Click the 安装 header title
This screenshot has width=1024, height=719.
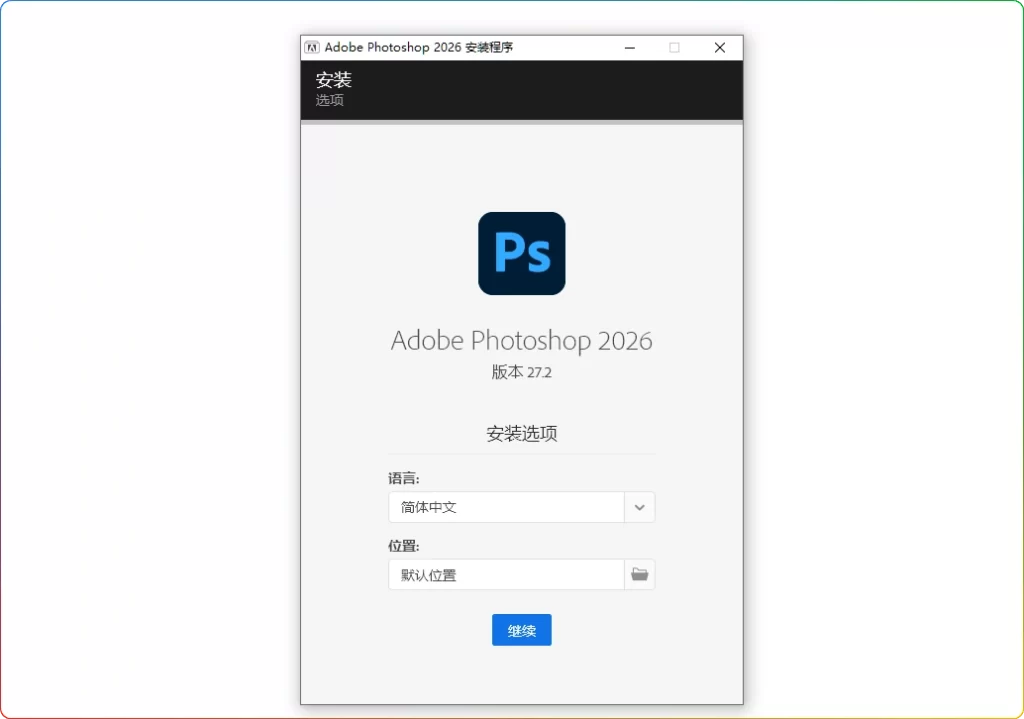(336, 81)
